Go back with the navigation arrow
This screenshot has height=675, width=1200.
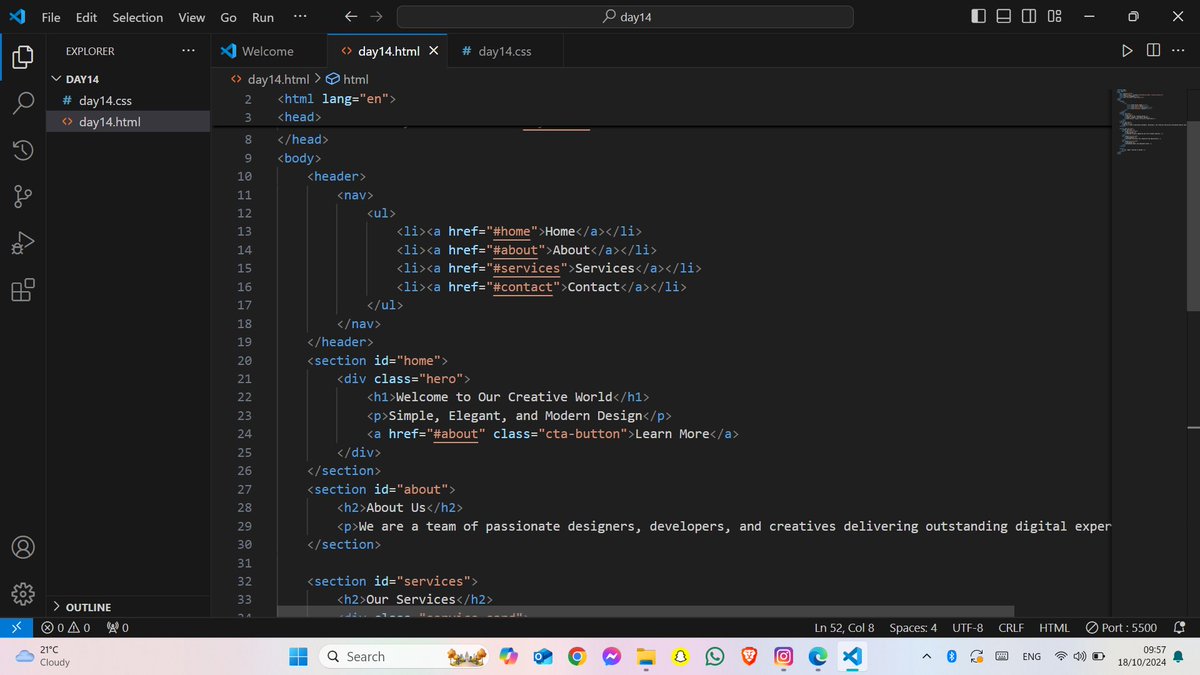pos(350,17)
